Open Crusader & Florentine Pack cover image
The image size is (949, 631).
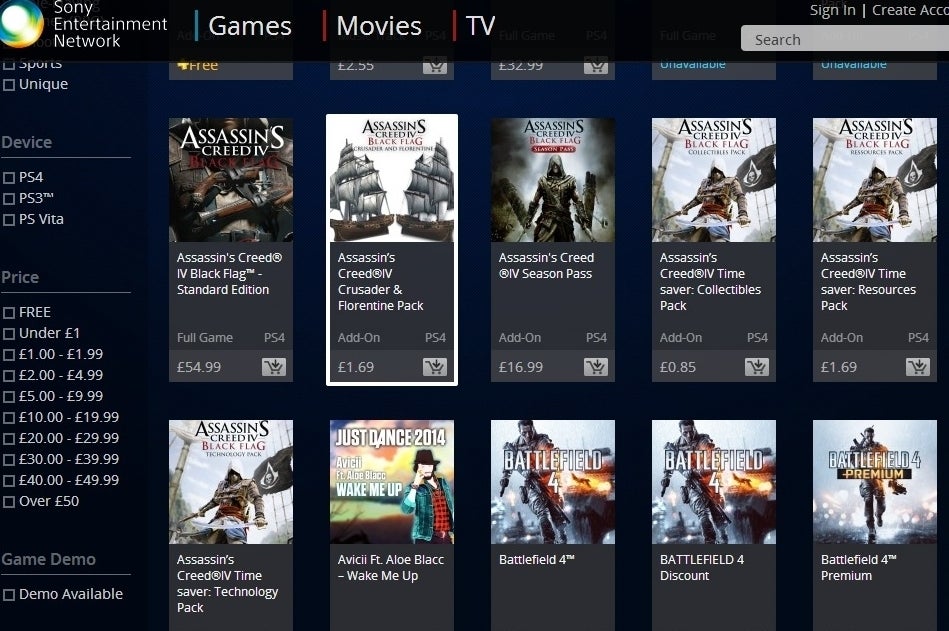392,180
